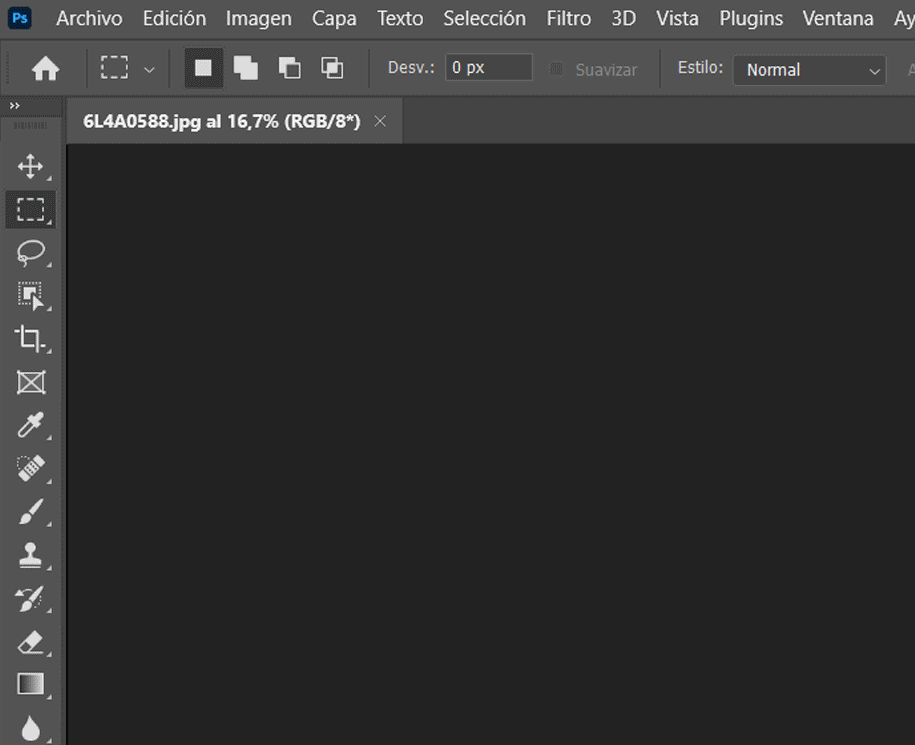Open the Edición menu
915x745 pixels.
(174, 19)
